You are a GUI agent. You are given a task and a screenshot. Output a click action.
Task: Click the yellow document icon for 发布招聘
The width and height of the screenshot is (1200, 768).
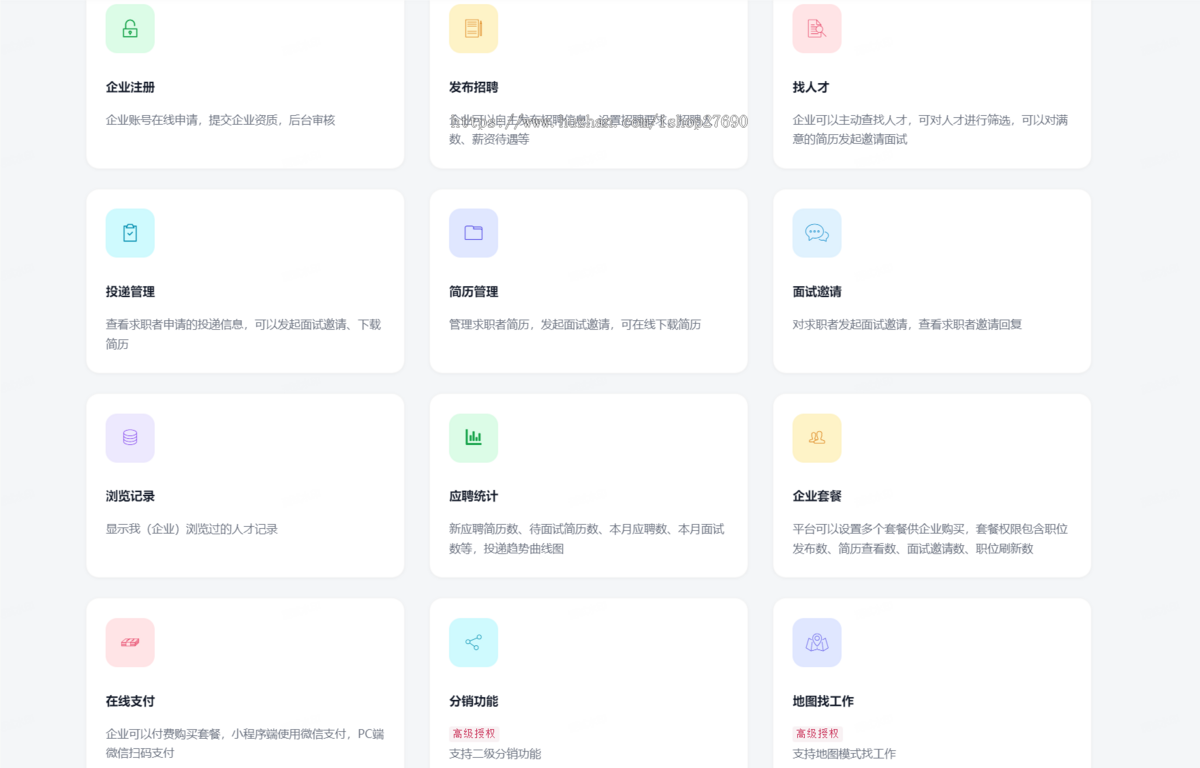[473, 29]
